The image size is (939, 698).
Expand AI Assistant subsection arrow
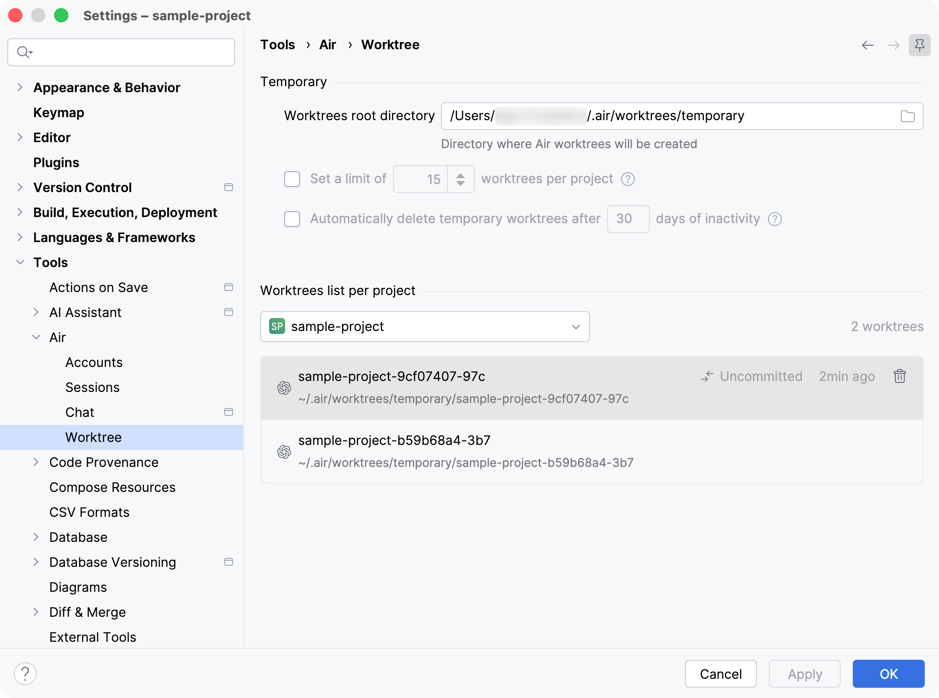click(x=36, y=312)
